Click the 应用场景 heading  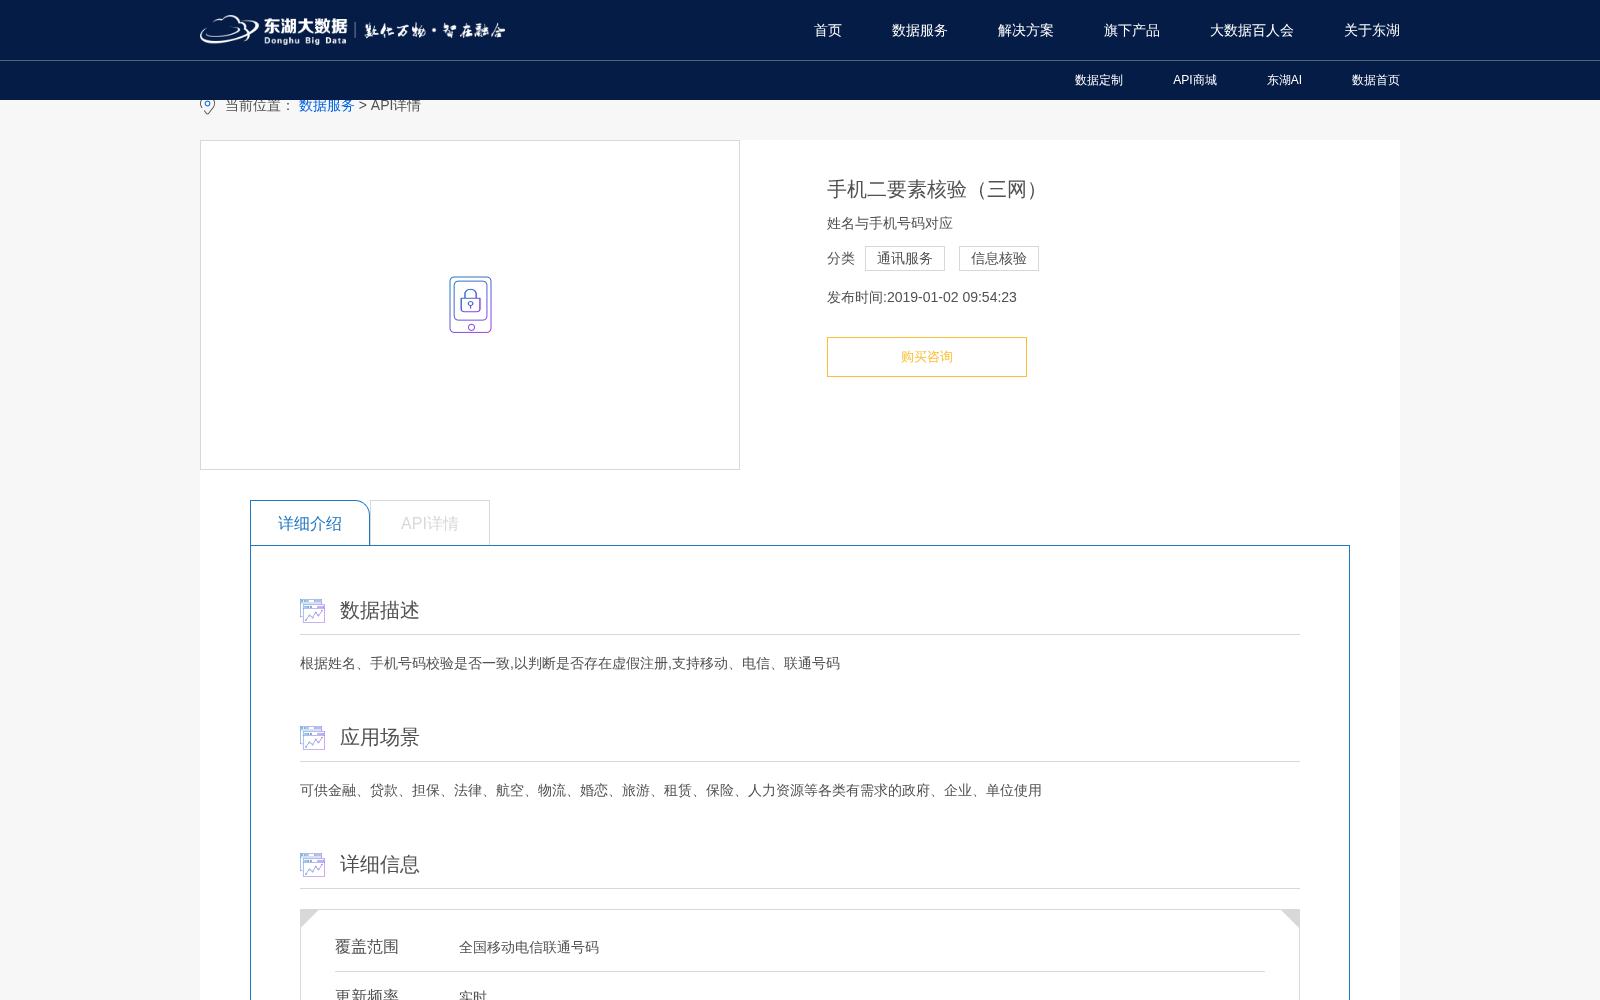click(x=380, y=738)
